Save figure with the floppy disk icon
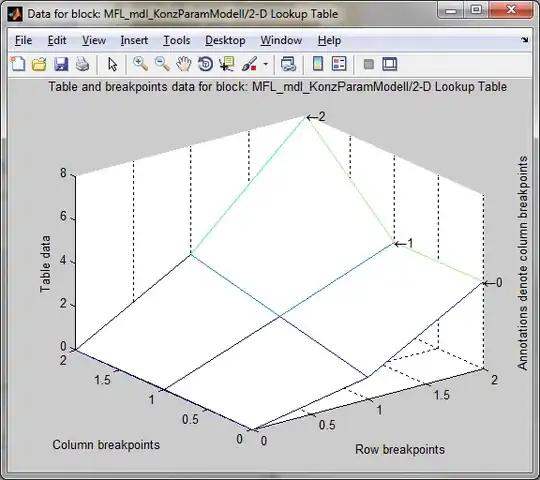This screenshot has width=540, height=480. coord(61,64)
